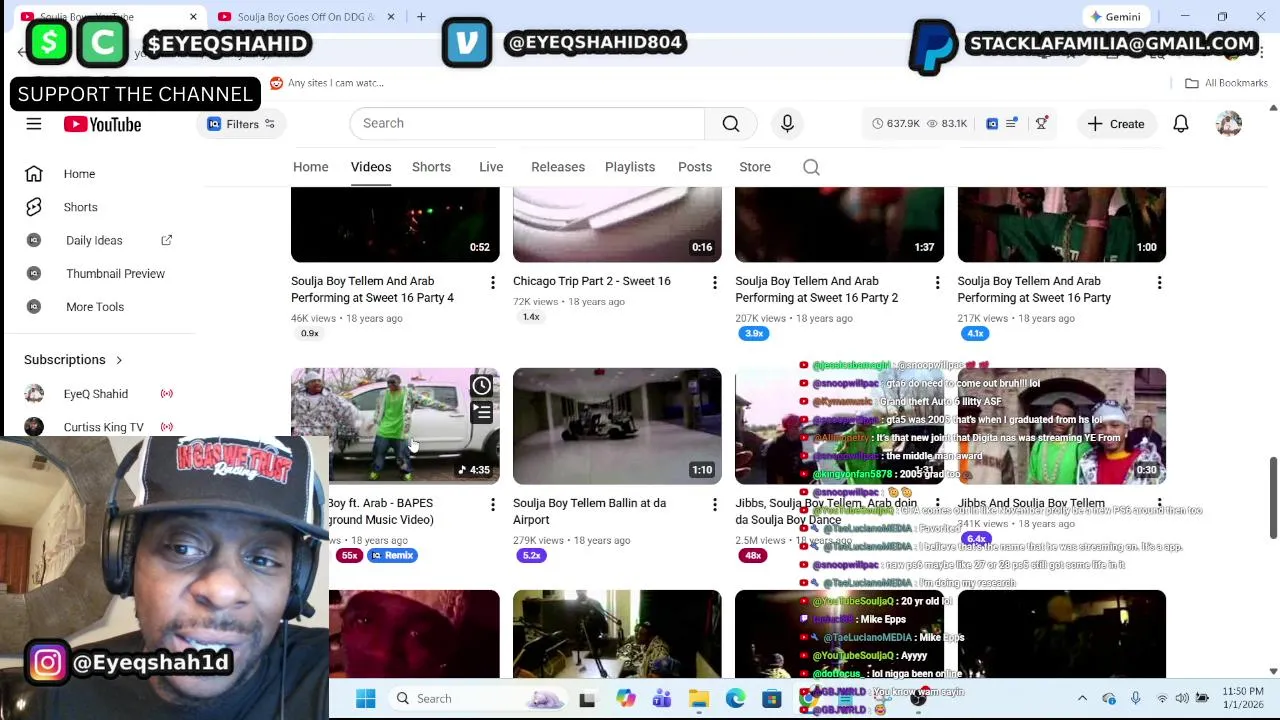Open the Windows Start menu
Screen dimensions: 1280x720
(365, 699)
